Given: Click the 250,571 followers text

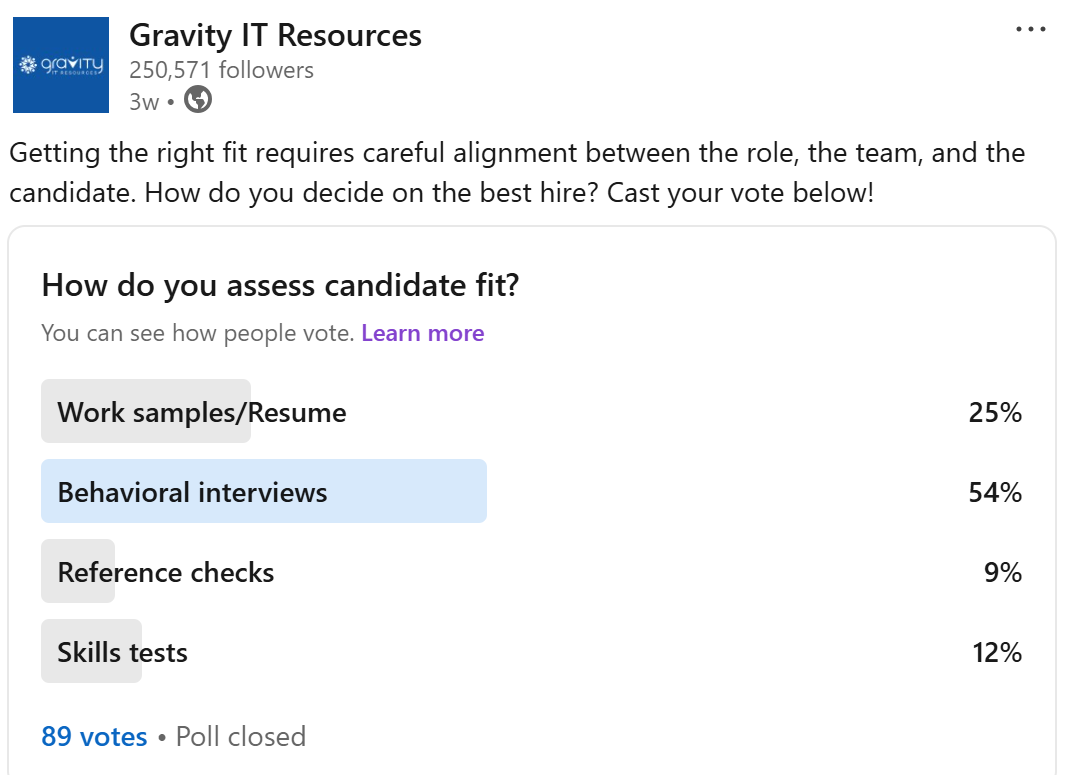Looking at the screenshot, I should click(221, 70).
